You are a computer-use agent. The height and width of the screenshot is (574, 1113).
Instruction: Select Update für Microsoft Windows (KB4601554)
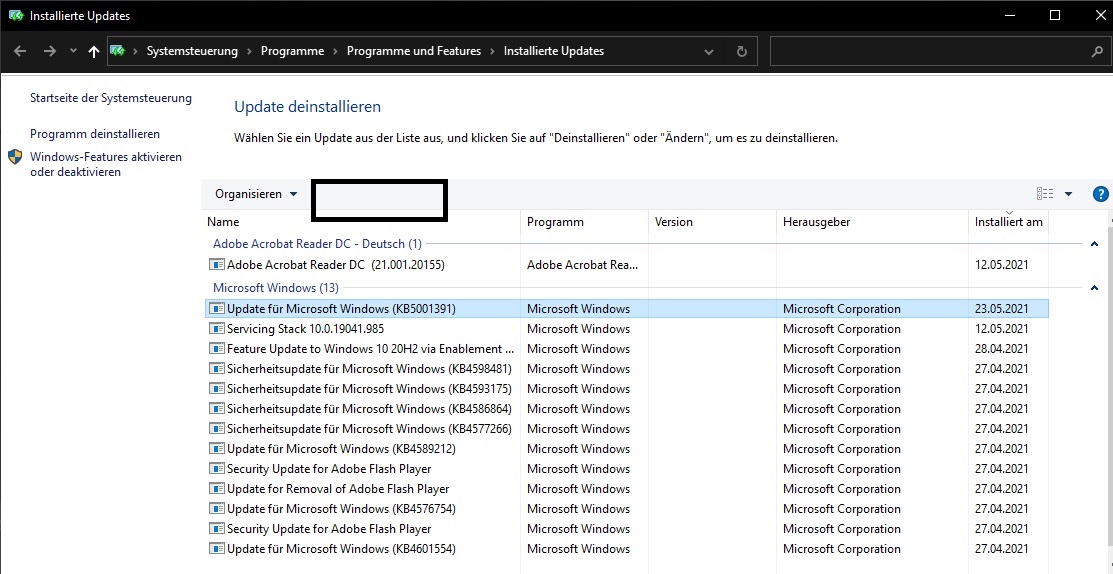(x=627, y=548)
